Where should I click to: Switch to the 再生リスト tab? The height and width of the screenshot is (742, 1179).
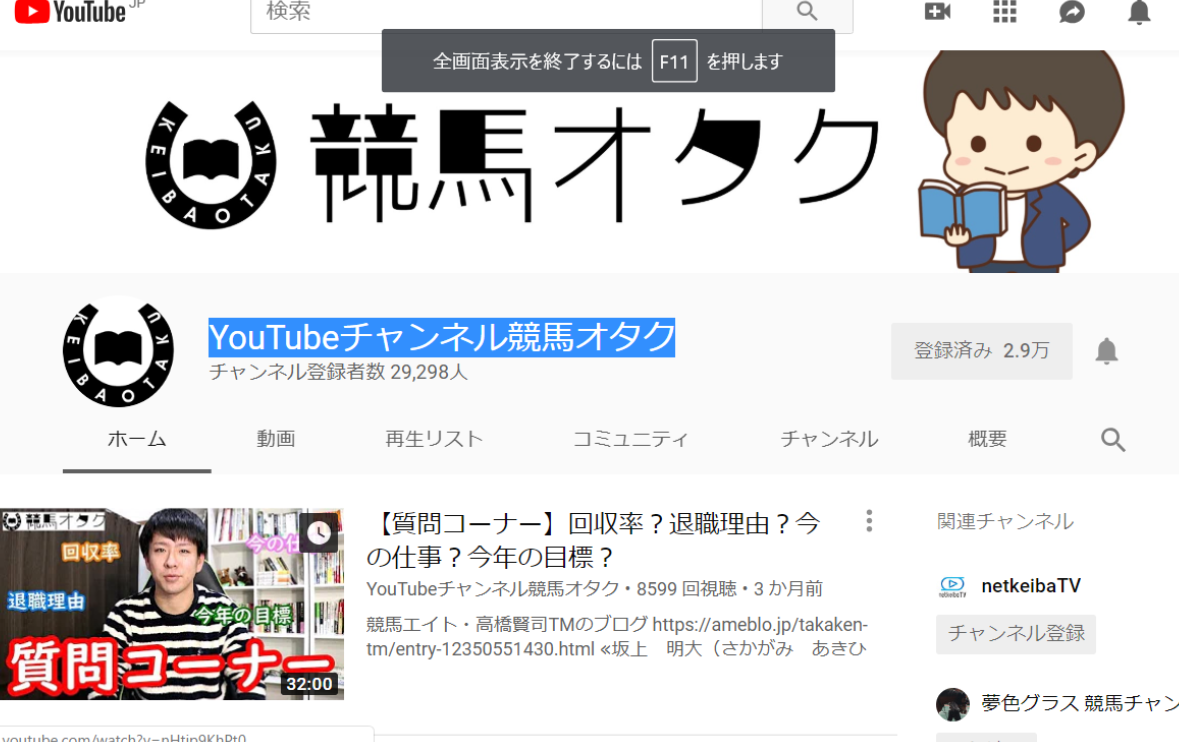pos(434,439)
